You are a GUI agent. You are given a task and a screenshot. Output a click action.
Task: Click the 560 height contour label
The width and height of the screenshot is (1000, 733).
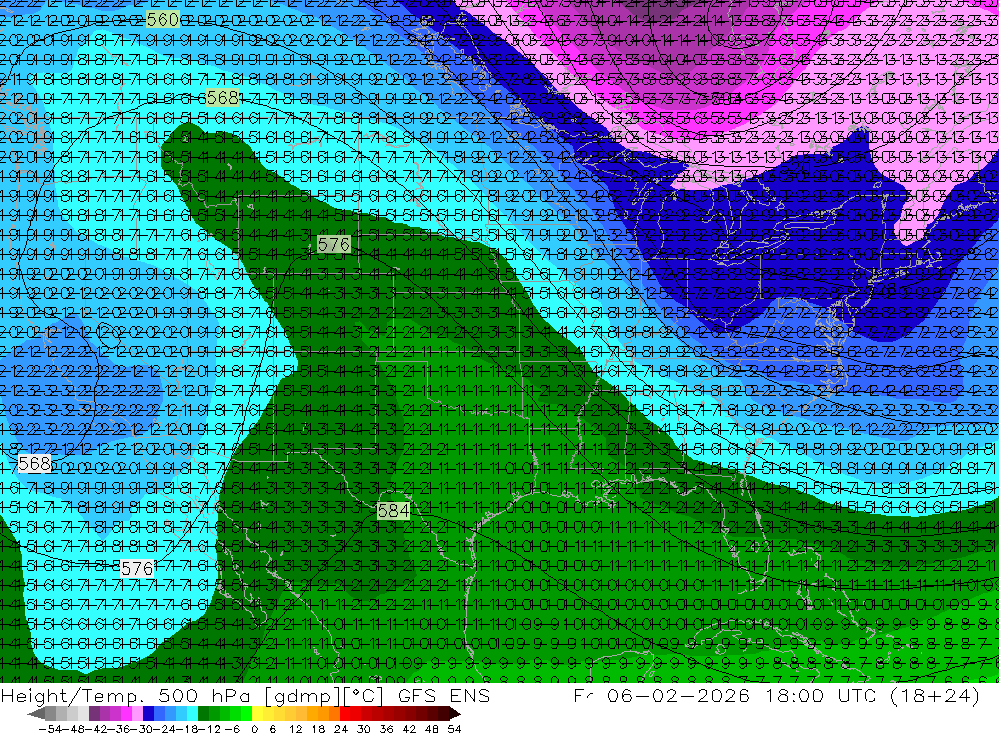point(163,20)
